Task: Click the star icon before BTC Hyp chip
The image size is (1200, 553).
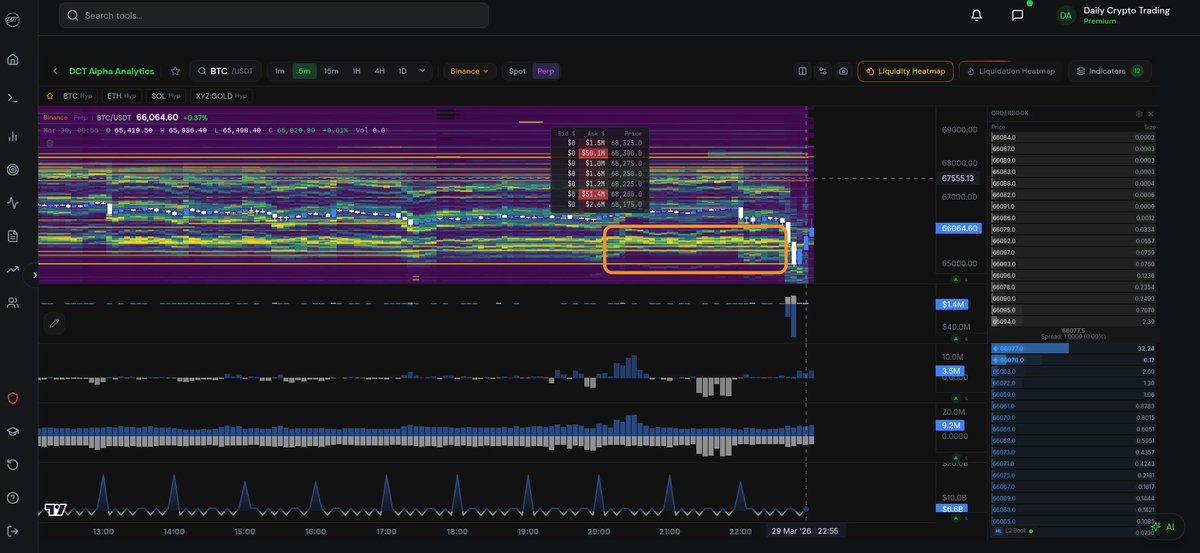Action: (x=50, y=96)
